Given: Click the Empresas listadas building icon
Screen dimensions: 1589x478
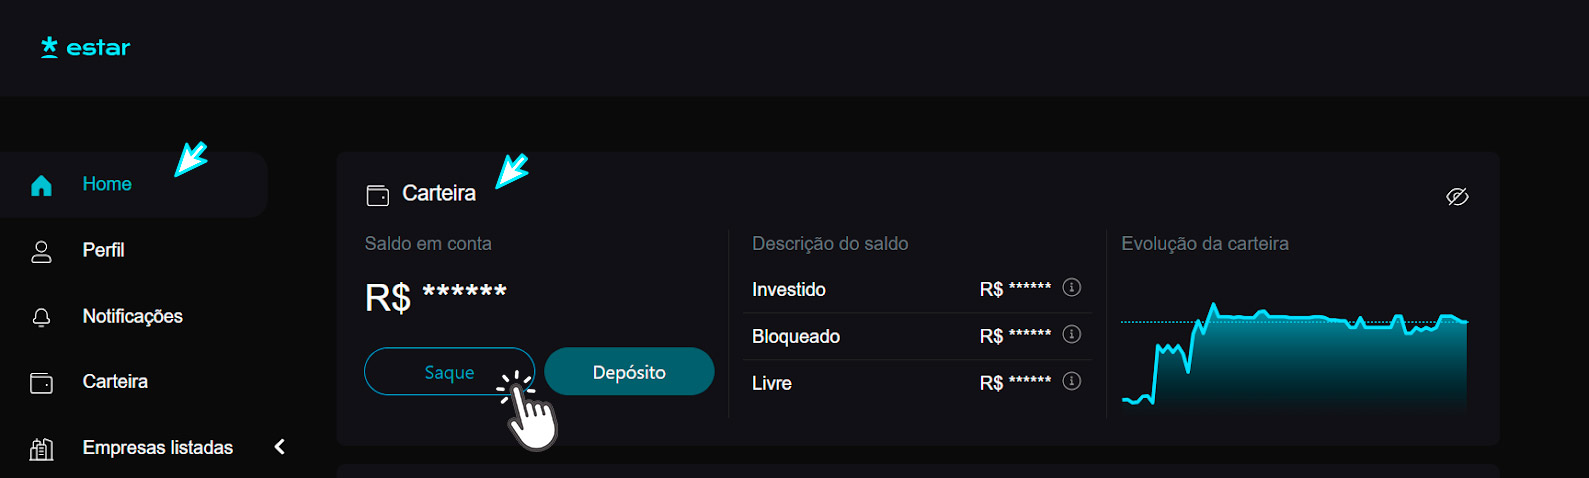Looking at the screenshot, I should (x=41, y=449).
